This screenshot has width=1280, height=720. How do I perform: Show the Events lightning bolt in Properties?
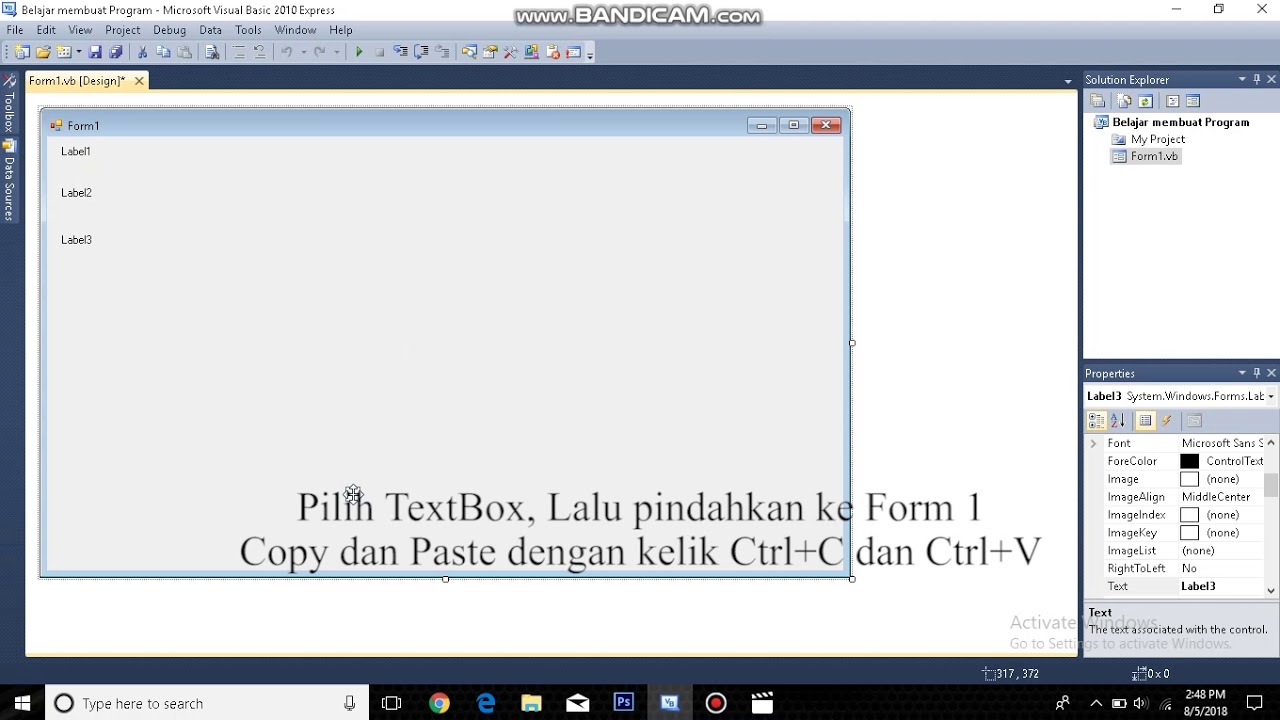[x=1167, y=421]
